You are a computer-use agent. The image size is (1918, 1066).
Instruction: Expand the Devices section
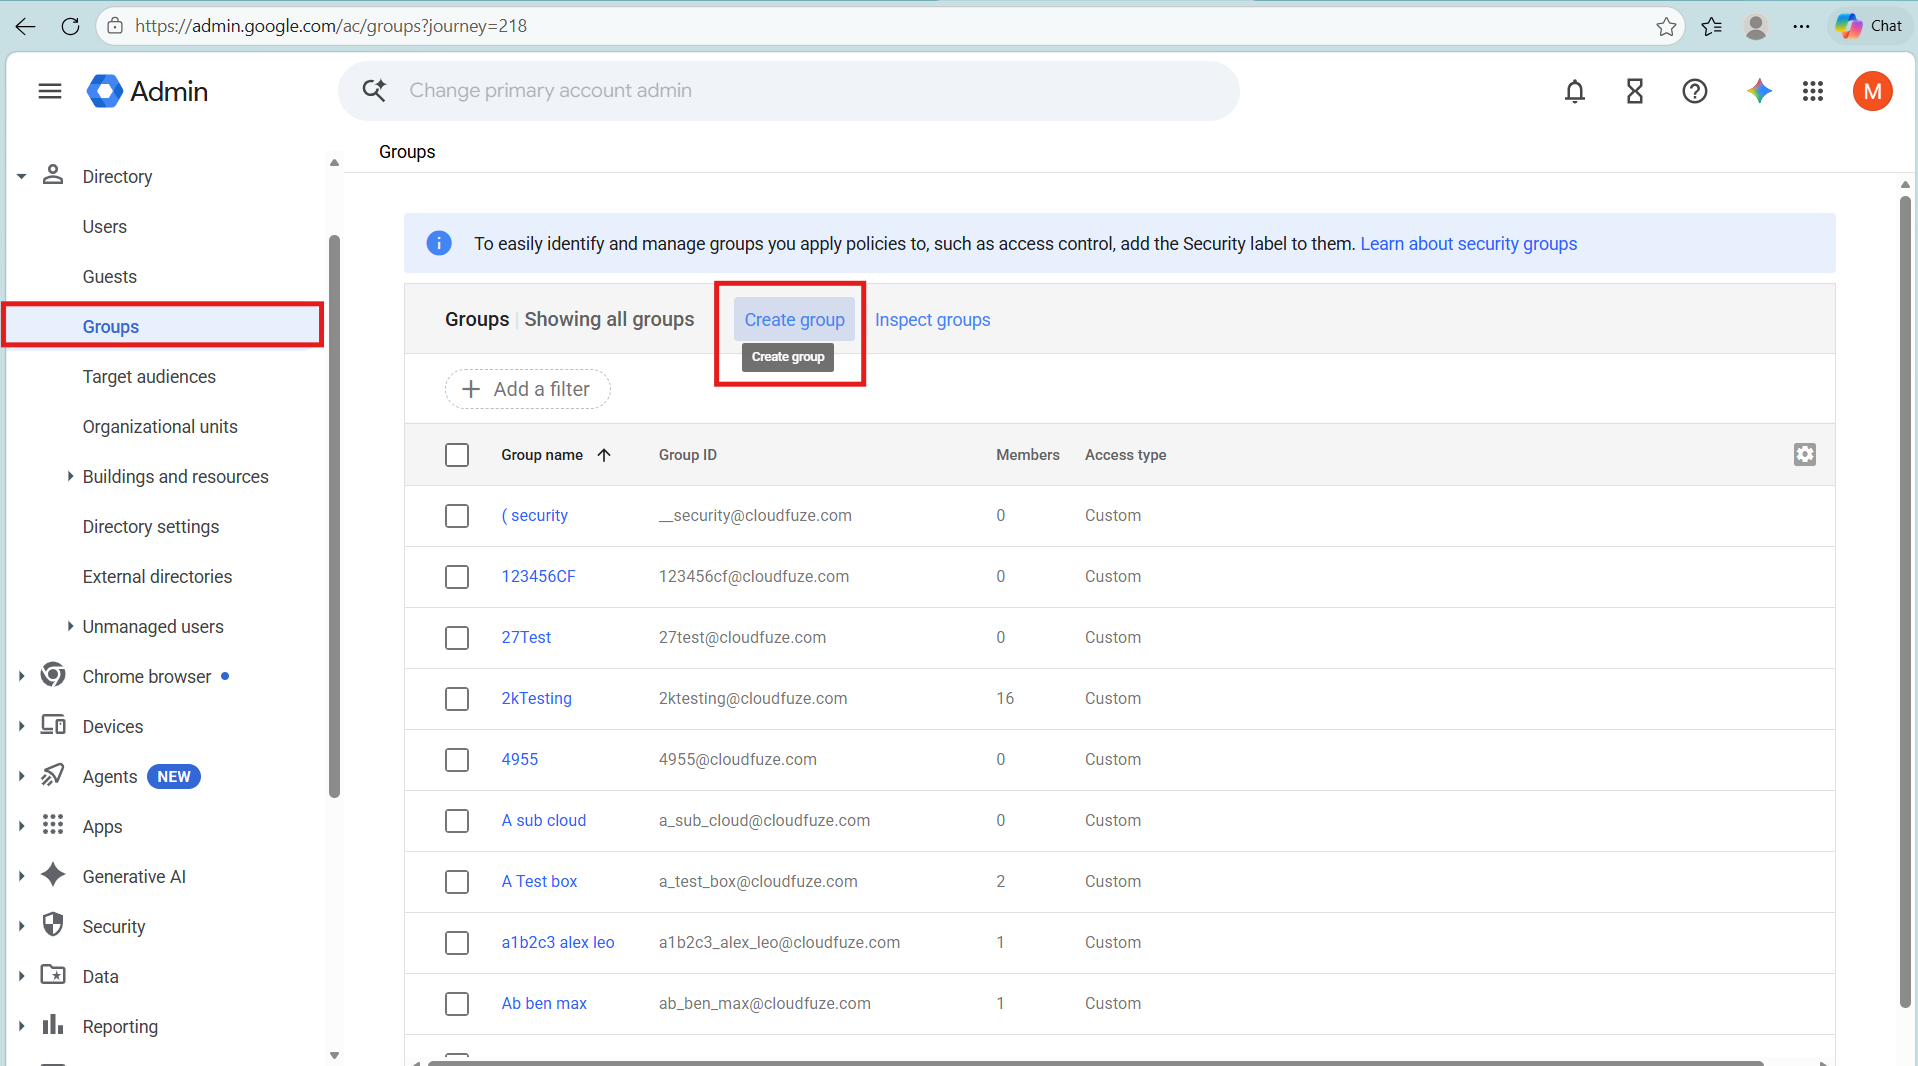point(21,727)
